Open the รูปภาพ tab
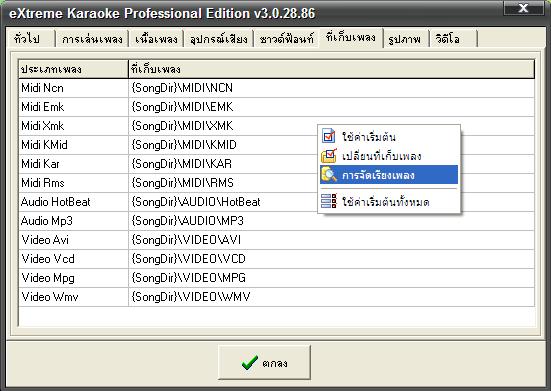Screen dimensions: 551x391 (405, 39)
